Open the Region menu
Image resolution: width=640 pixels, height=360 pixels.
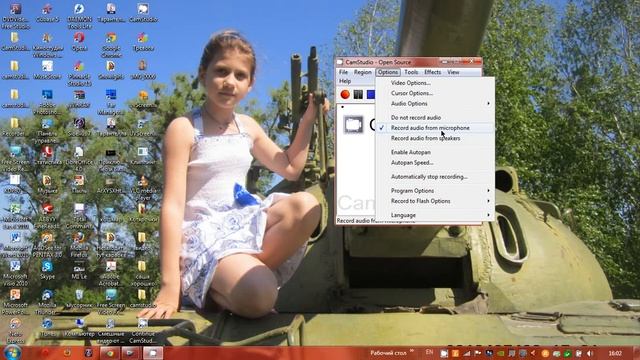click(362, 72)
